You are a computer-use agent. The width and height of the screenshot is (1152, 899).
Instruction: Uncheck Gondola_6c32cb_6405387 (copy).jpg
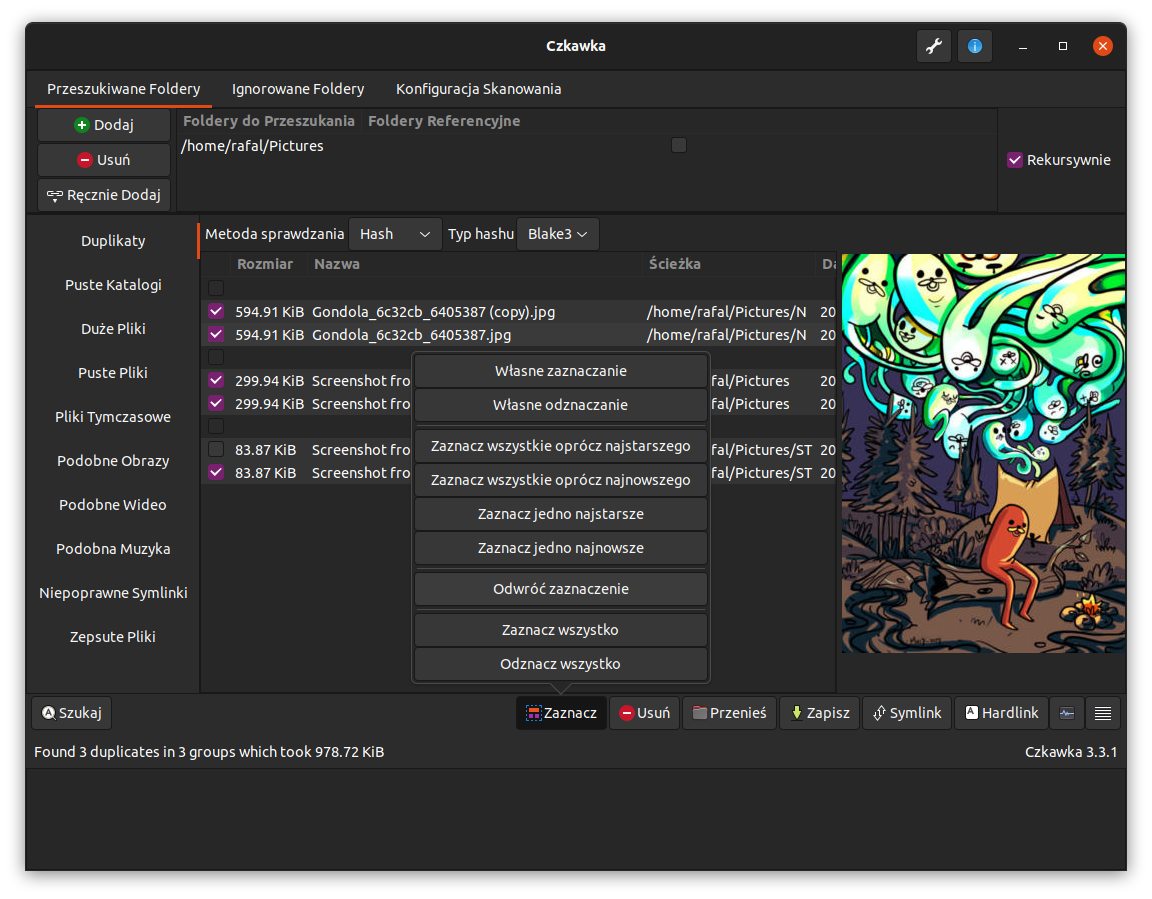[215, 311]
